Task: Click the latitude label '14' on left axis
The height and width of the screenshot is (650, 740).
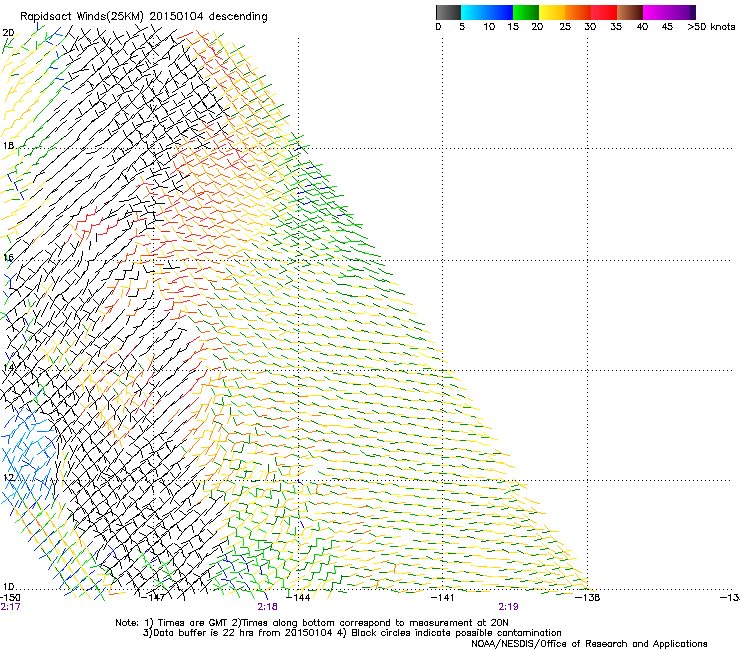Action: click(x=8, y=367)
